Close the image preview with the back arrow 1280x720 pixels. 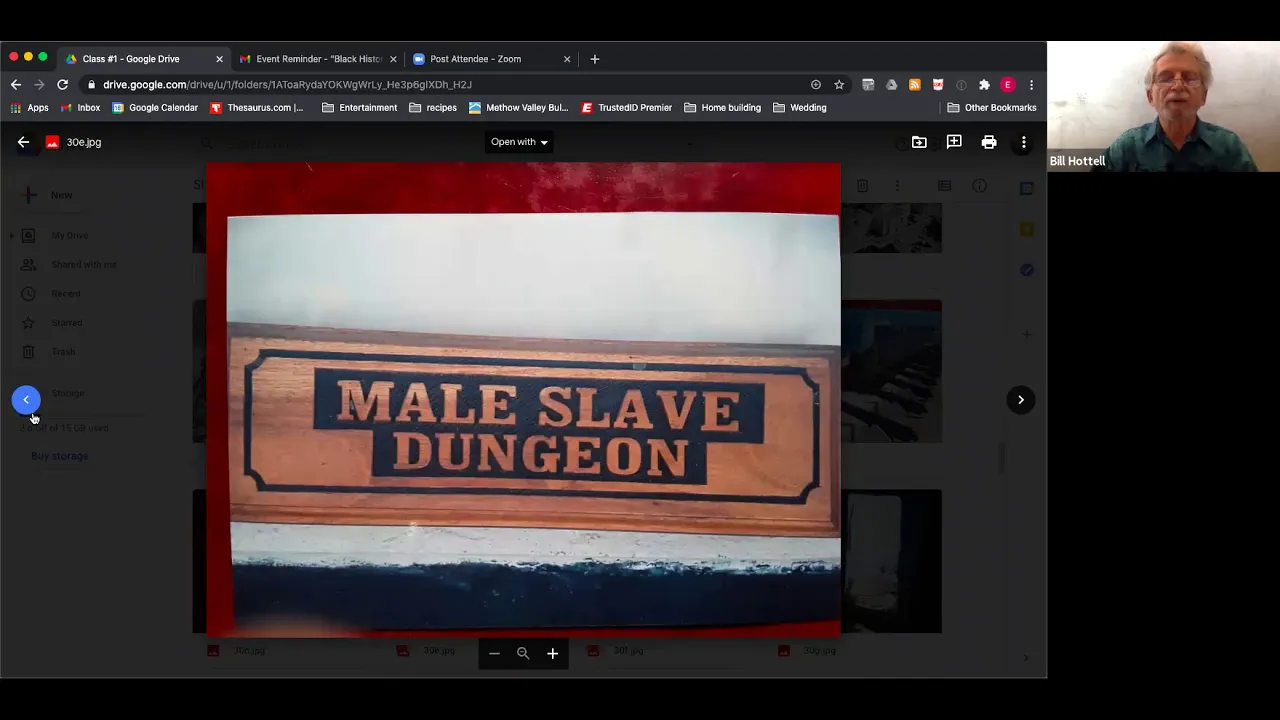(x=23, y=142)
